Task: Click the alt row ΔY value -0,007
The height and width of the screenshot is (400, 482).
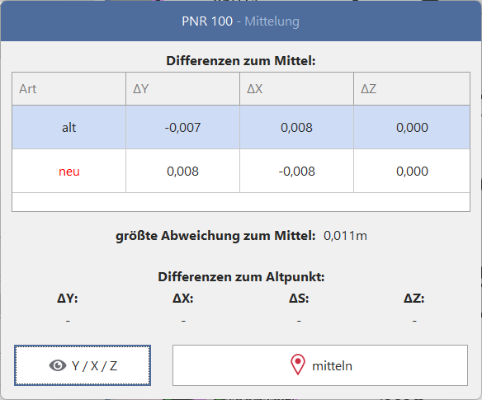Action: 183,128
